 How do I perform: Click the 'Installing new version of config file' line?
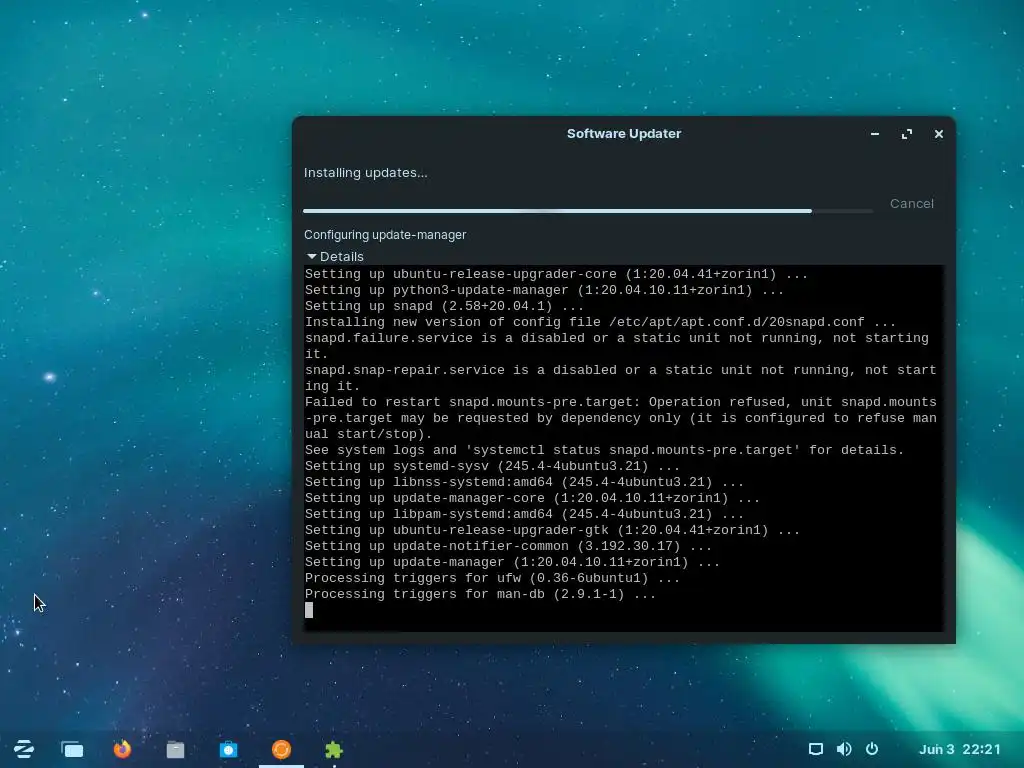600,322
